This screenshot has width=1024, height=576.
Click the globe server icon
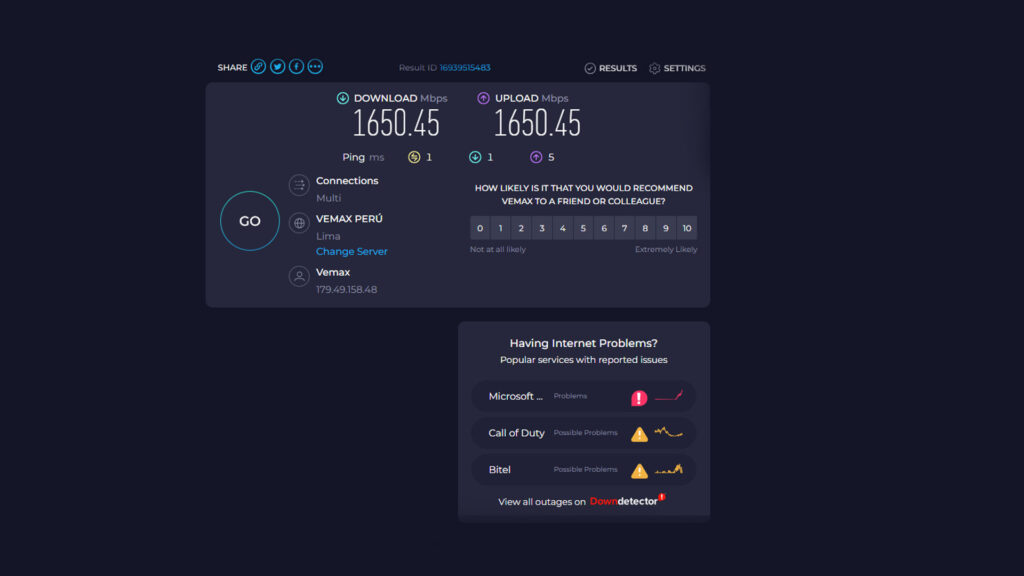point(299,223)
